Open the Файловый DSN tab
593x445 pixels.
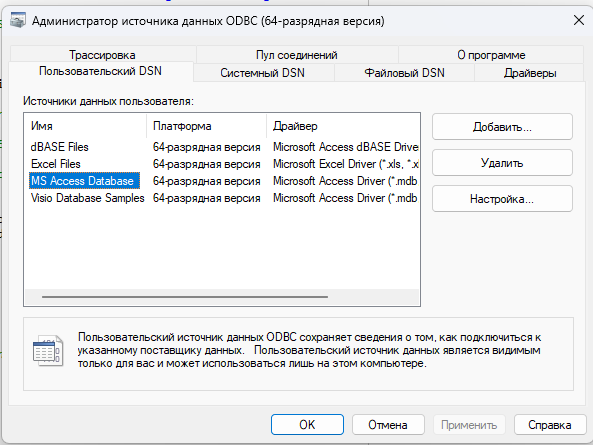(404, 73)
